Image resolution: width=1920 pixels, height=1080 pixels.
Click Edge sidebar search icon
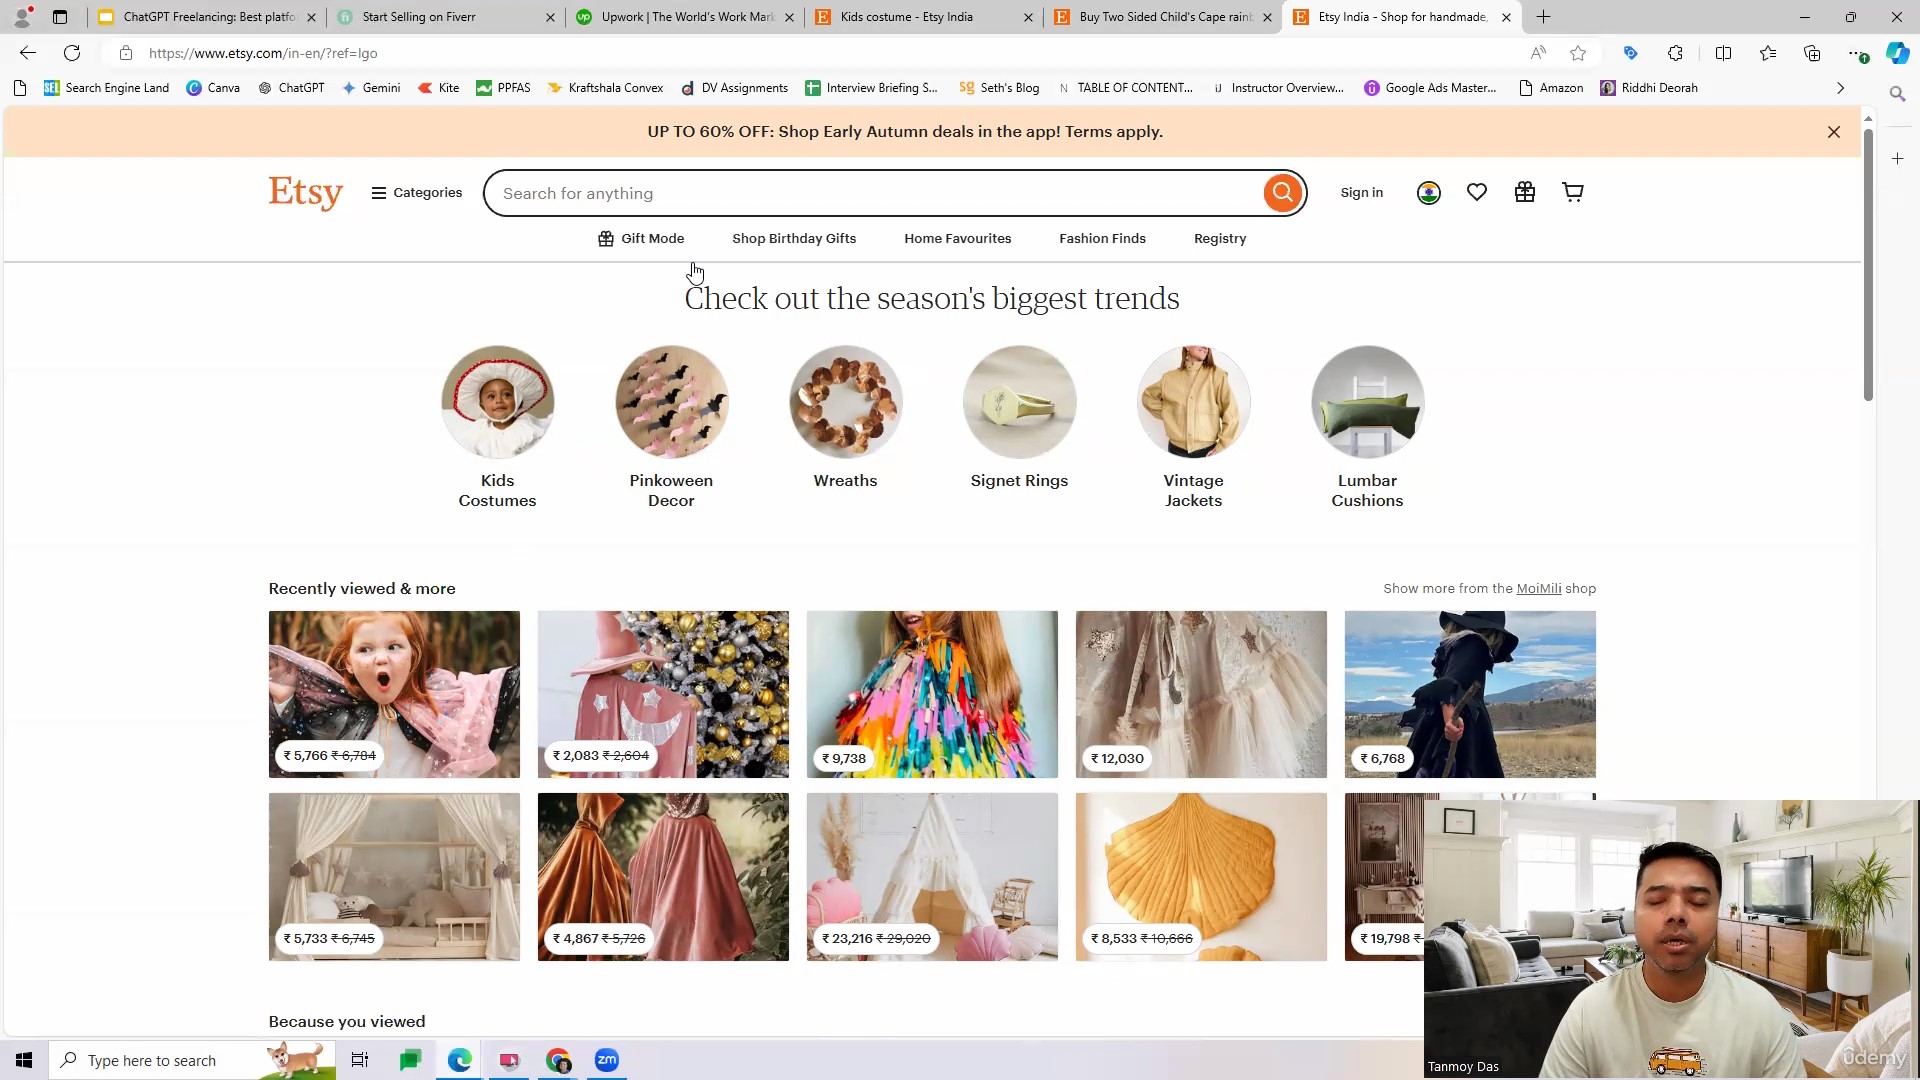1898,93
